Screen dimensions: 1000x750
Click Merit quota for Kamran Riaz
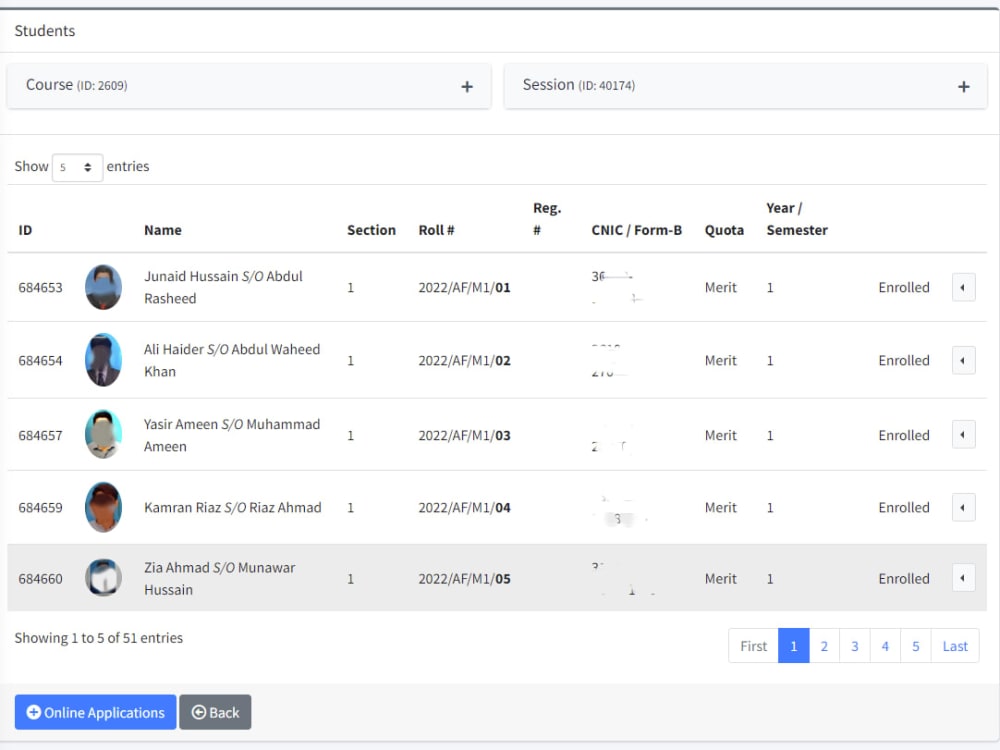pos(721,508)
